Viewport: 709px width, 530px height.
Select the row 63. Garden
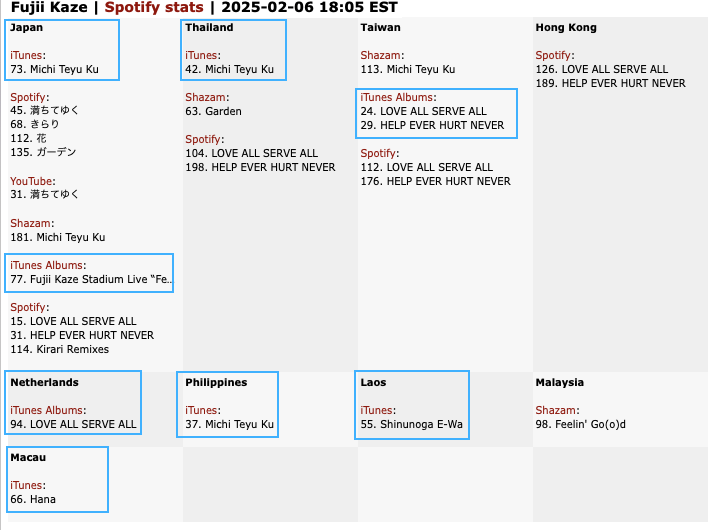coord(213,111)
